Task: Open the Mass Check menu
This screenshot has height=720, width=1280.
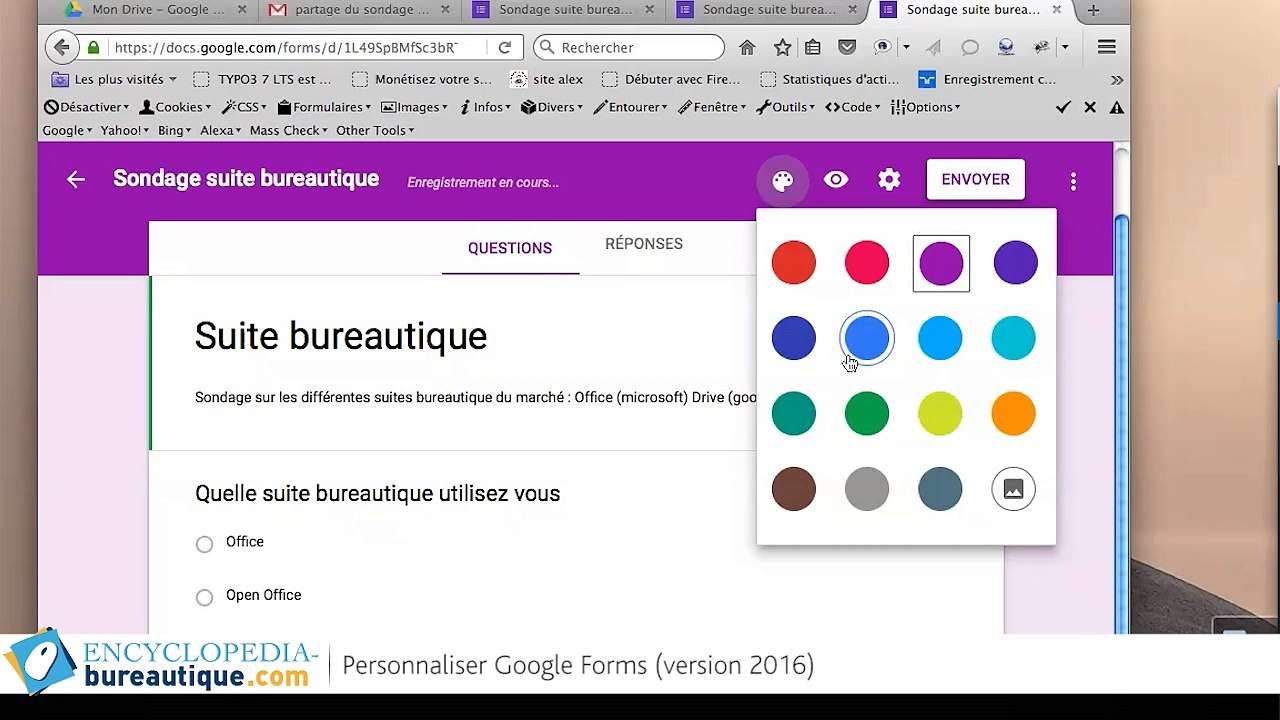Action: 288,130
